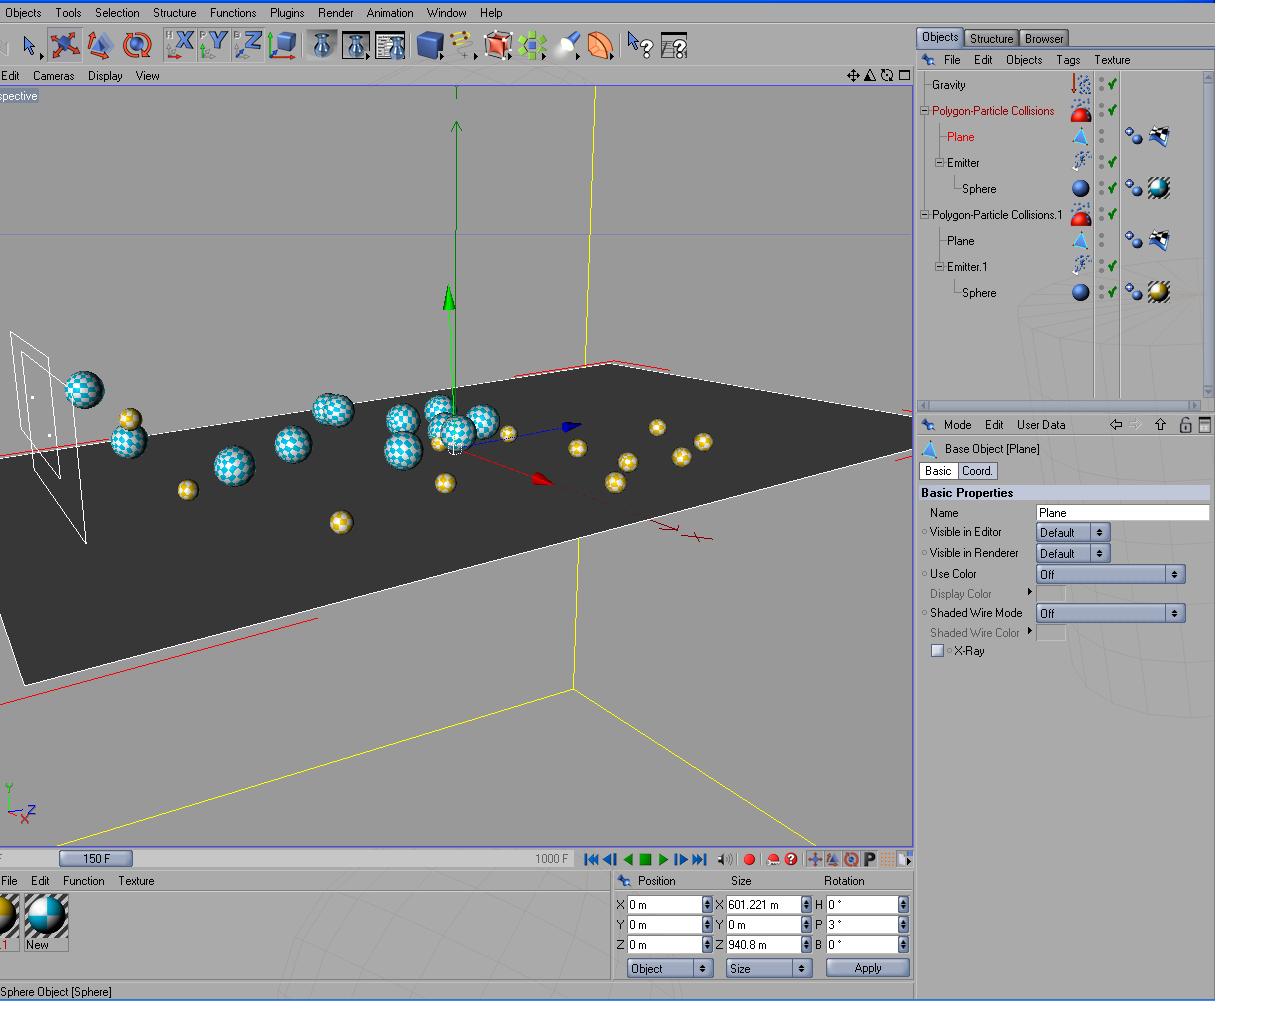Screen dimensions: 1280x1024
Task: Click the Add Light object icon
Action: click(567, 45)
